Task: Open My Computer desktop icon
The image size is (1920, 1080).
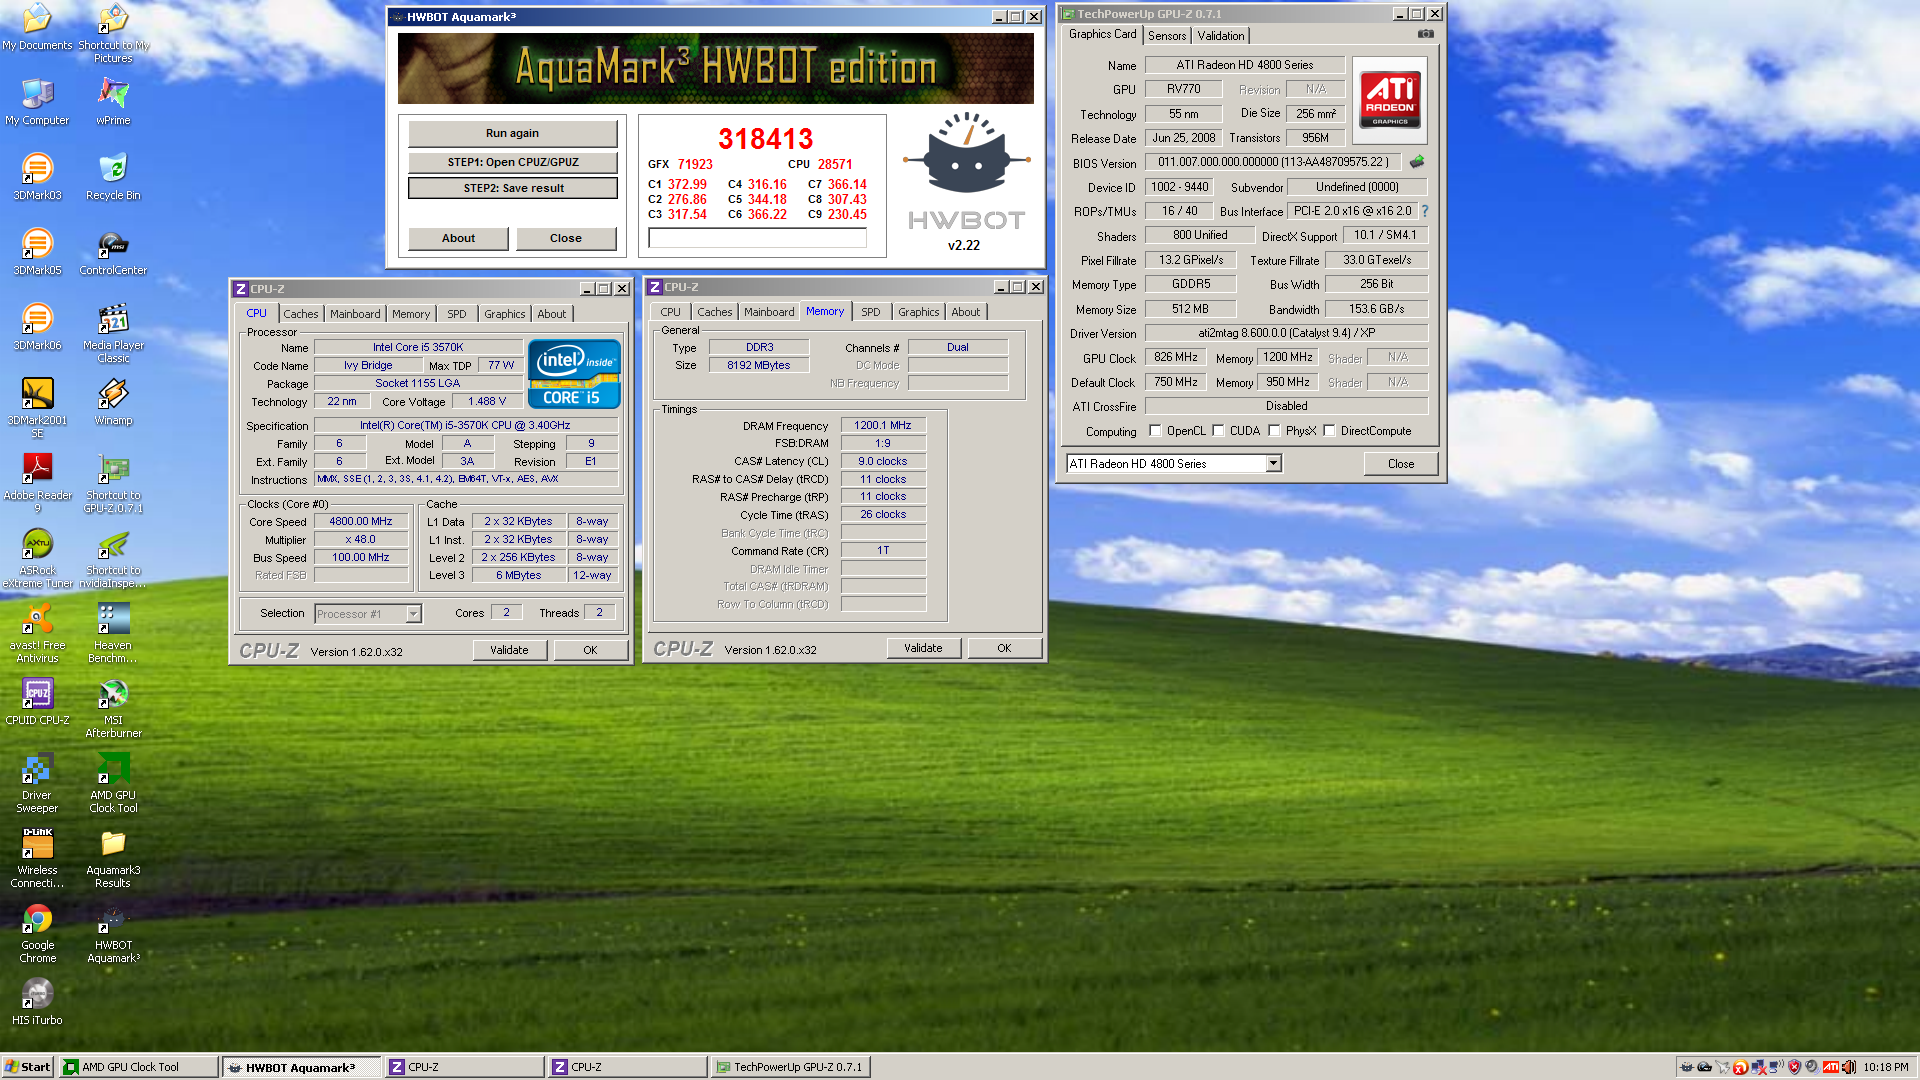Action: (x=37, y=101)
